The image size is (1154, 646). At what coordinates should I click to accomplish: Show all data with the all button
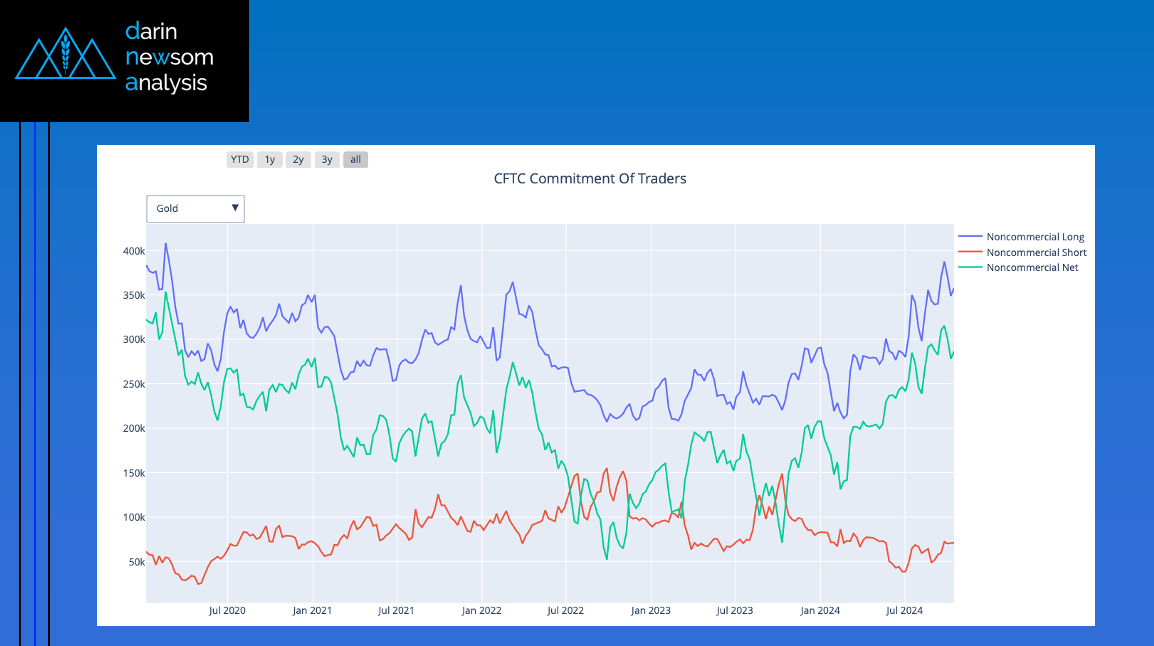(355, 159)
